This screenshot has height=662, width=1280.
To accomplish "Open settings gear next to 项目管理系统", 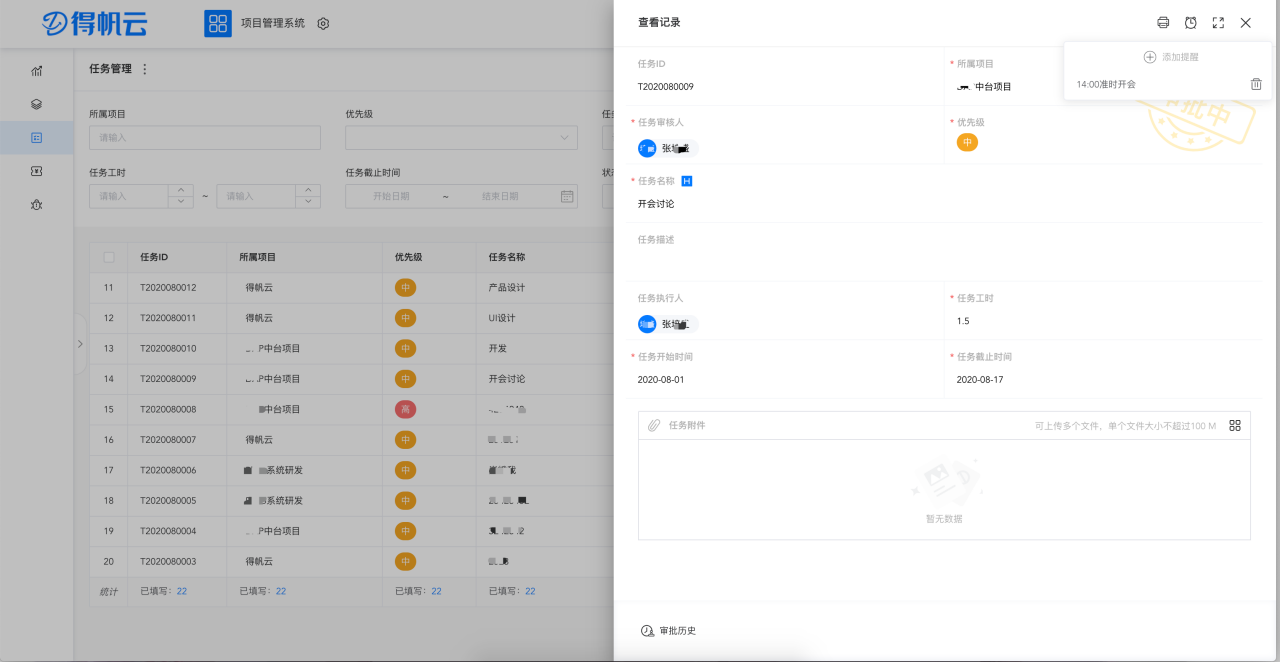I will [323, 23].
